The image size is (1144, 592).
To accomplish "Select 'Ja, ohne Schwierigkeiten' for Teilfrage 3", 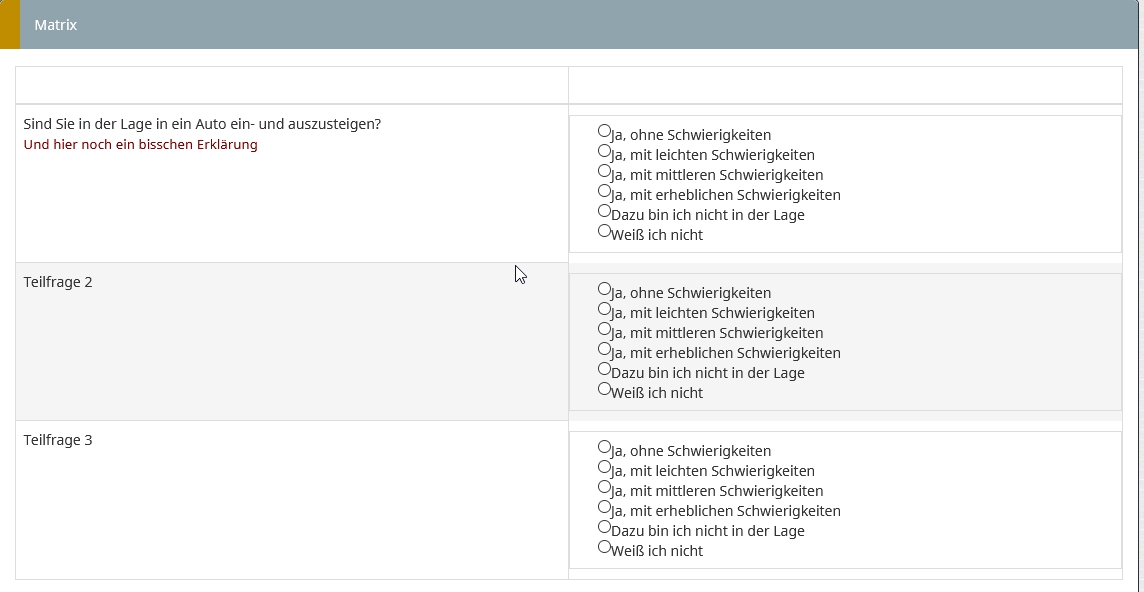I will pyautogui.click(x=604, y=447).
